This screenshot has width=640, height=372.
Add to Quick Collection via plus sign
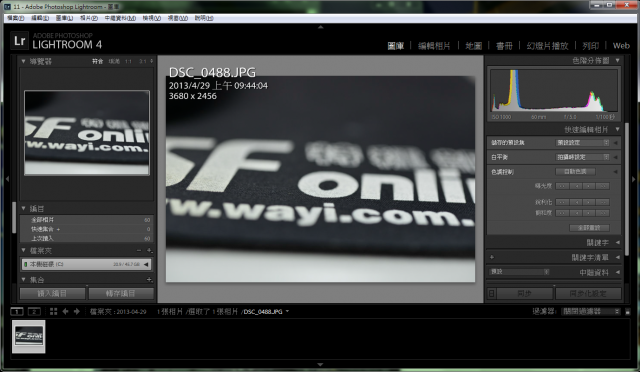point(58,229)
